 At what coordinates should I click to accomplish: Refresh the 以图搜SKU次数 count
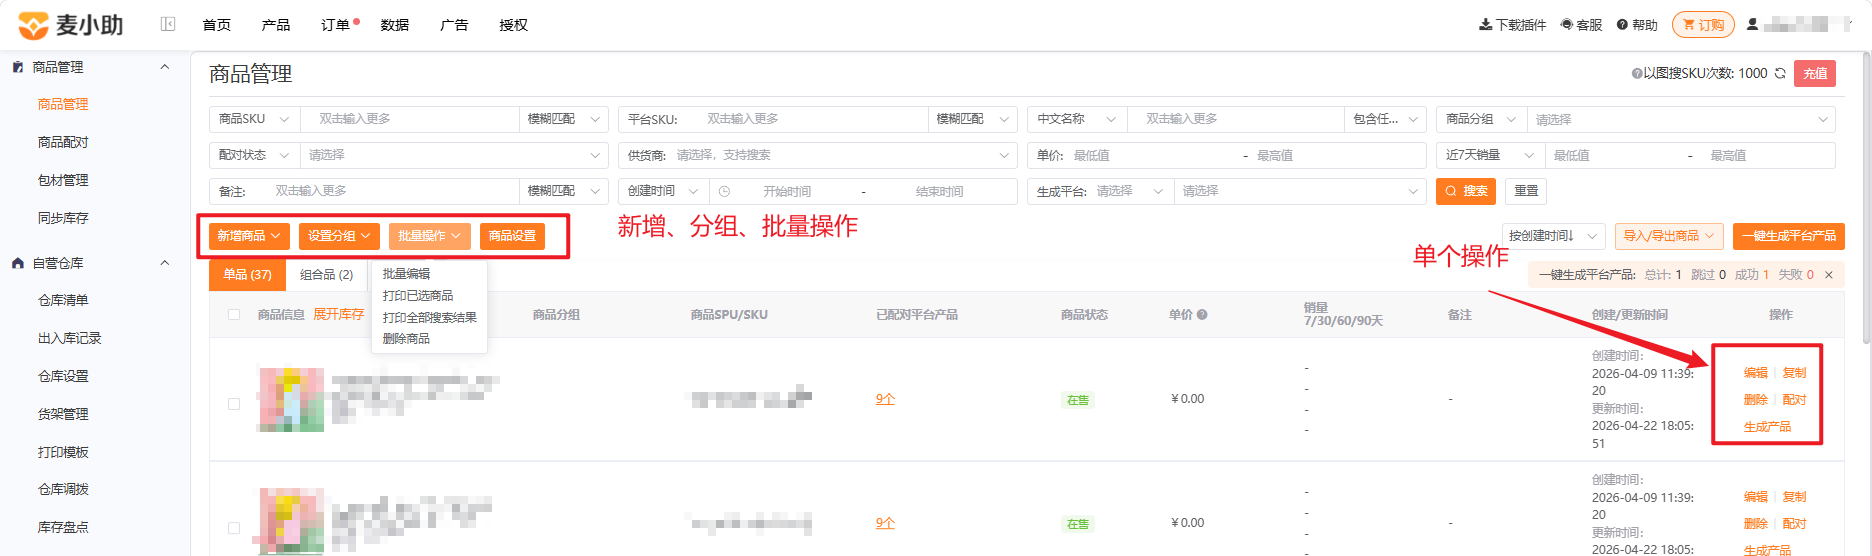(x=1780, y=73)
